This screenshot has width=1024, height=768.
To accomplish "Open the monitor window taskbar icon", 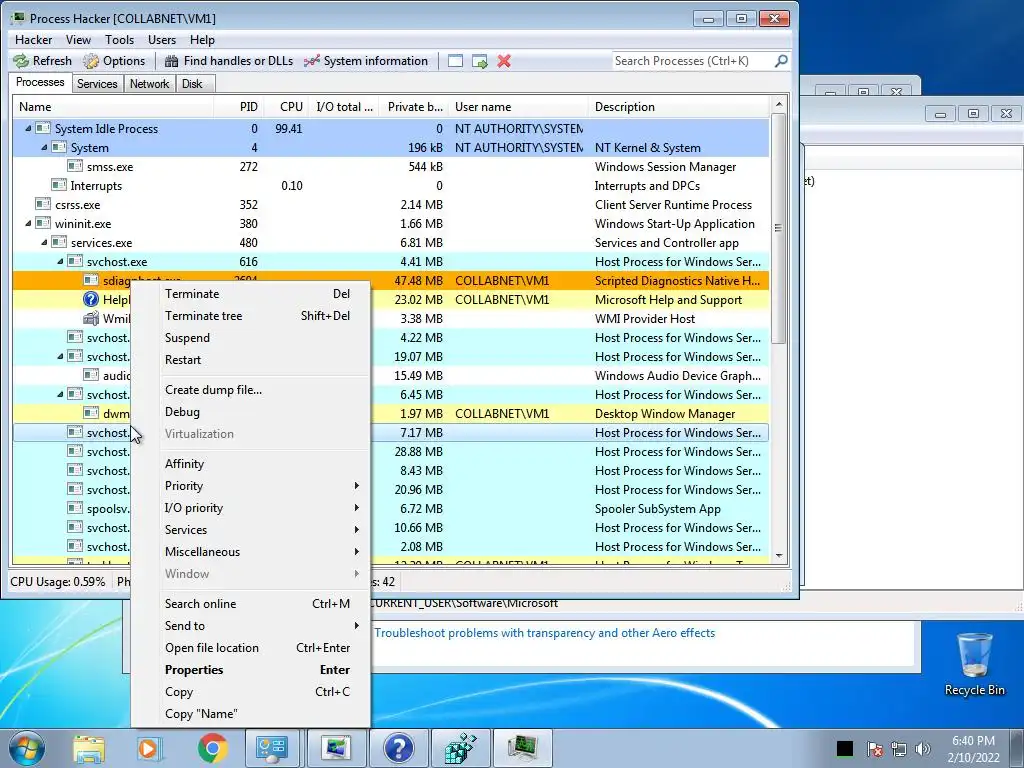I will click(336, 748).
